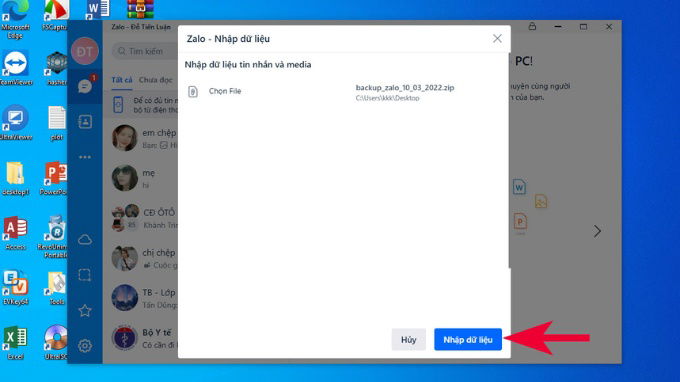This screenshot has height=382, width=680.
Task: Advance the welcome slide with right chevron
Action: [597, 231]
